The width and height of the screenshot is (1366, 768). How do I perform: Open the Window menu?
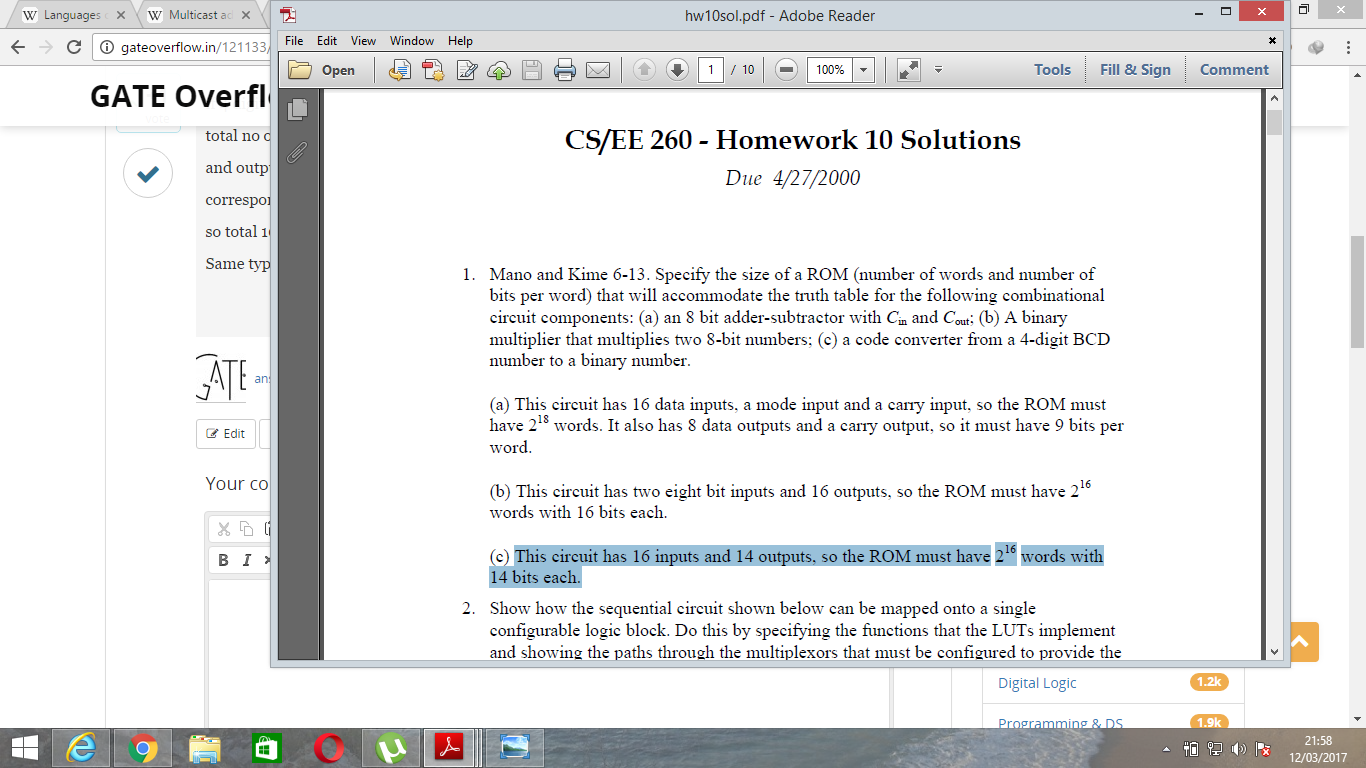411,41
